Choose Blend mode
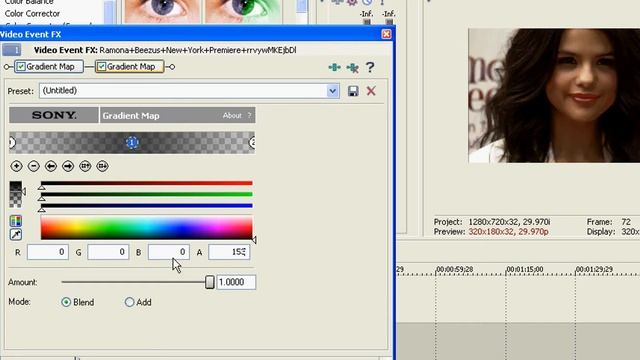The image size is (640, 360). point(66,302)
